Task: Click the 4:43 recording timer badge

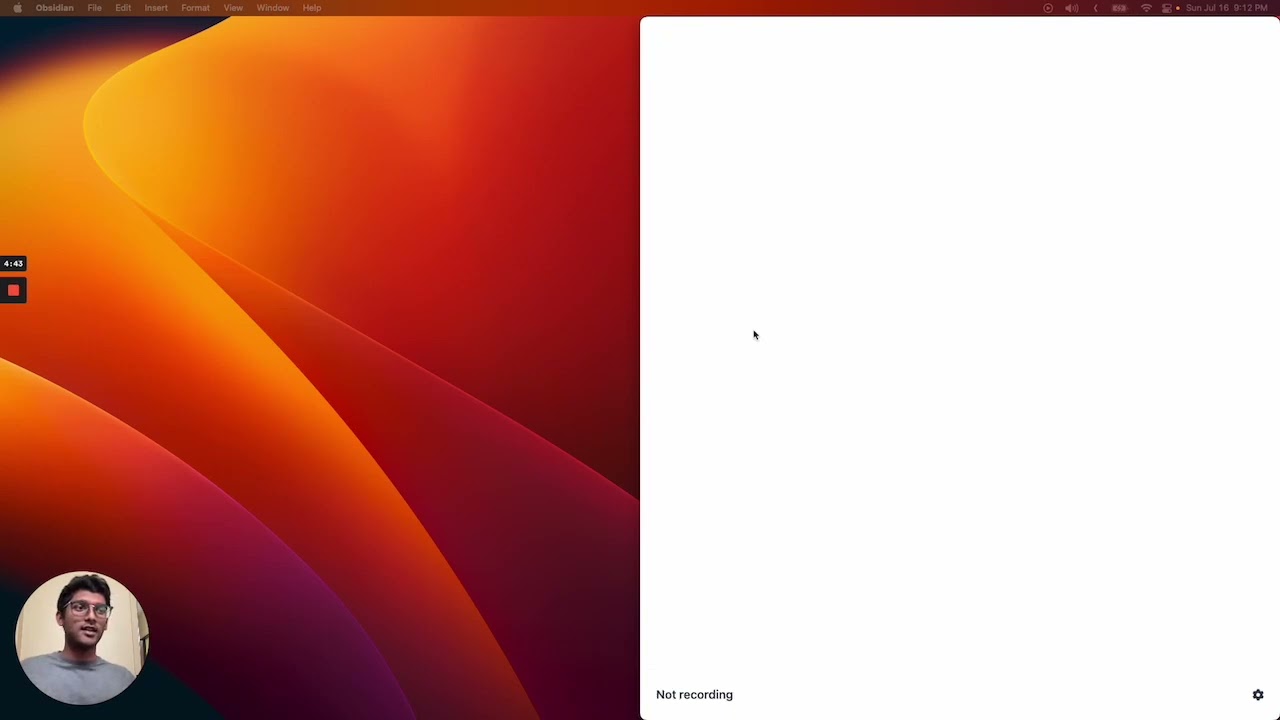Action: (13, 264)
